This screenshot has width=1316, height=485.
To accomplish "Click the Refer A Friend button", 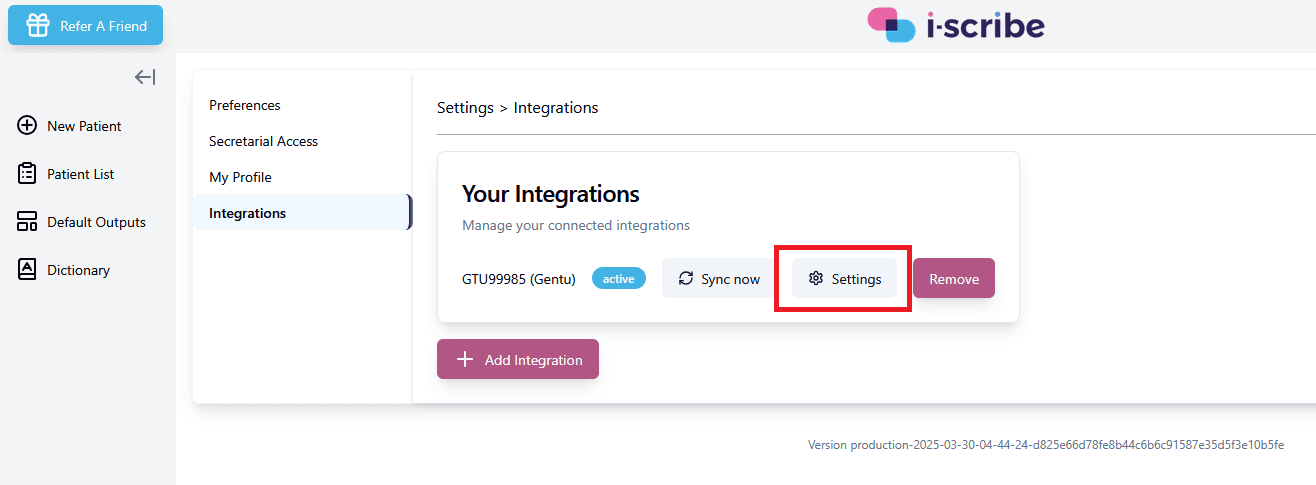I will (x=86, y=25).
